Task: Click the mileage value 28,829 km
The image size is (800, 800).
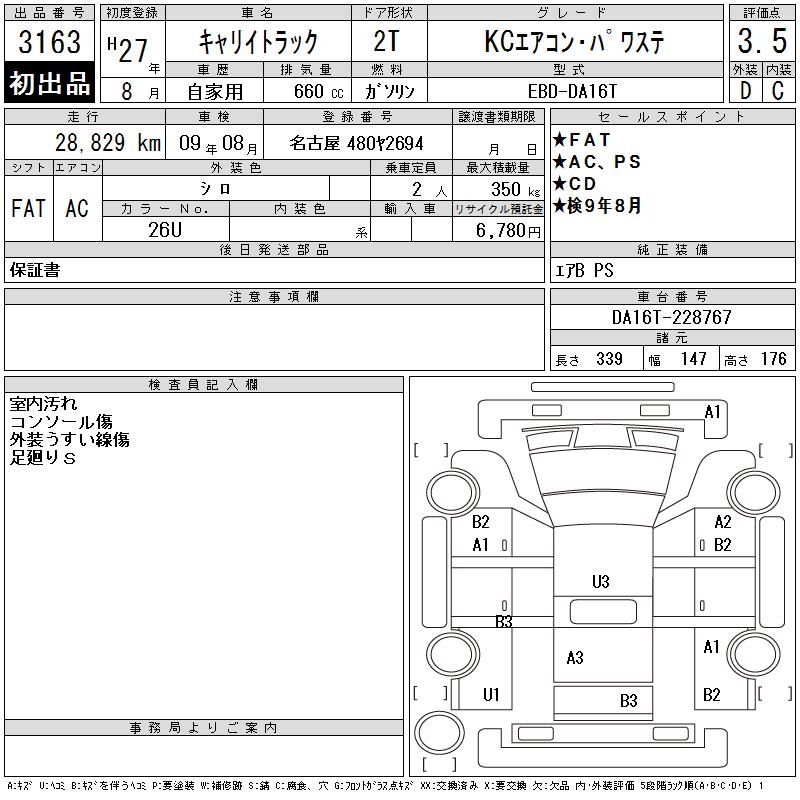Action: 93,143
